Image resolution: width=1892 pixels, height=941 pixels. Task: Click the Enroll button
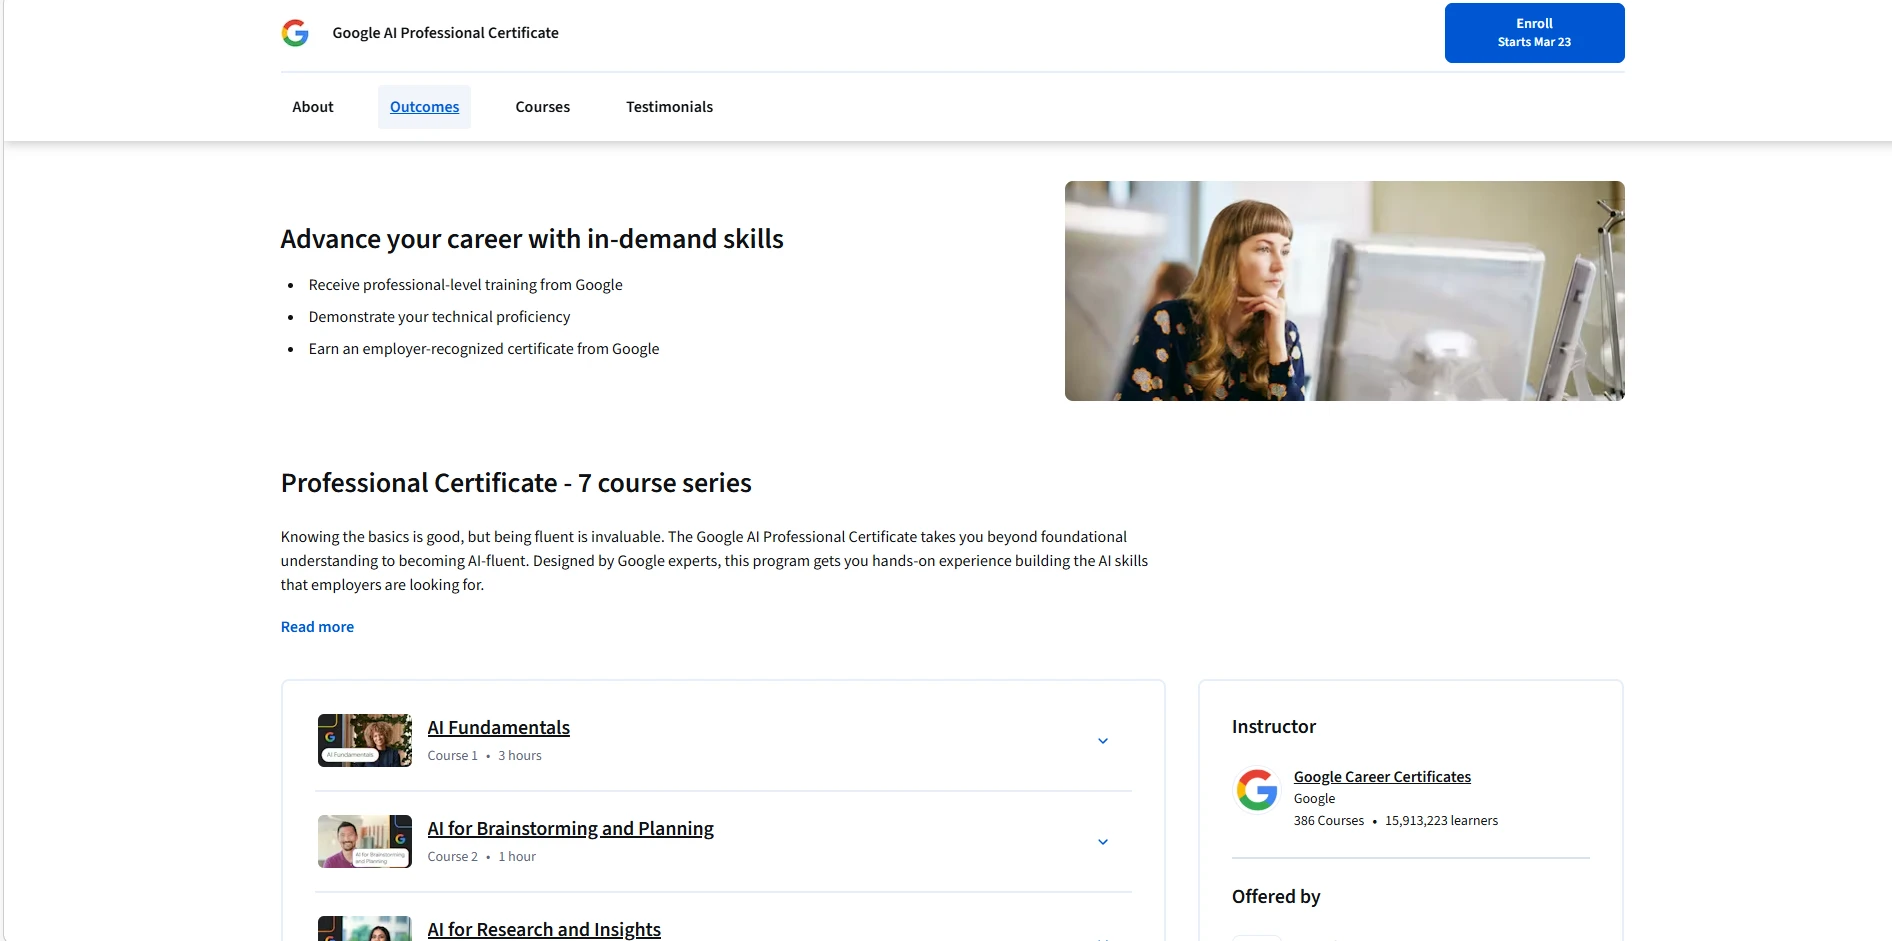pyautogui.click(x=1534, y=32)
